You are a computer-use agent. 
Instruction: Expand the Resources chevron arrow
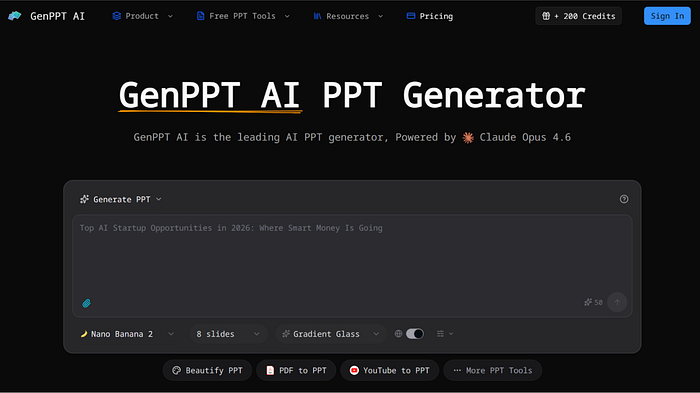pos(380,16)
